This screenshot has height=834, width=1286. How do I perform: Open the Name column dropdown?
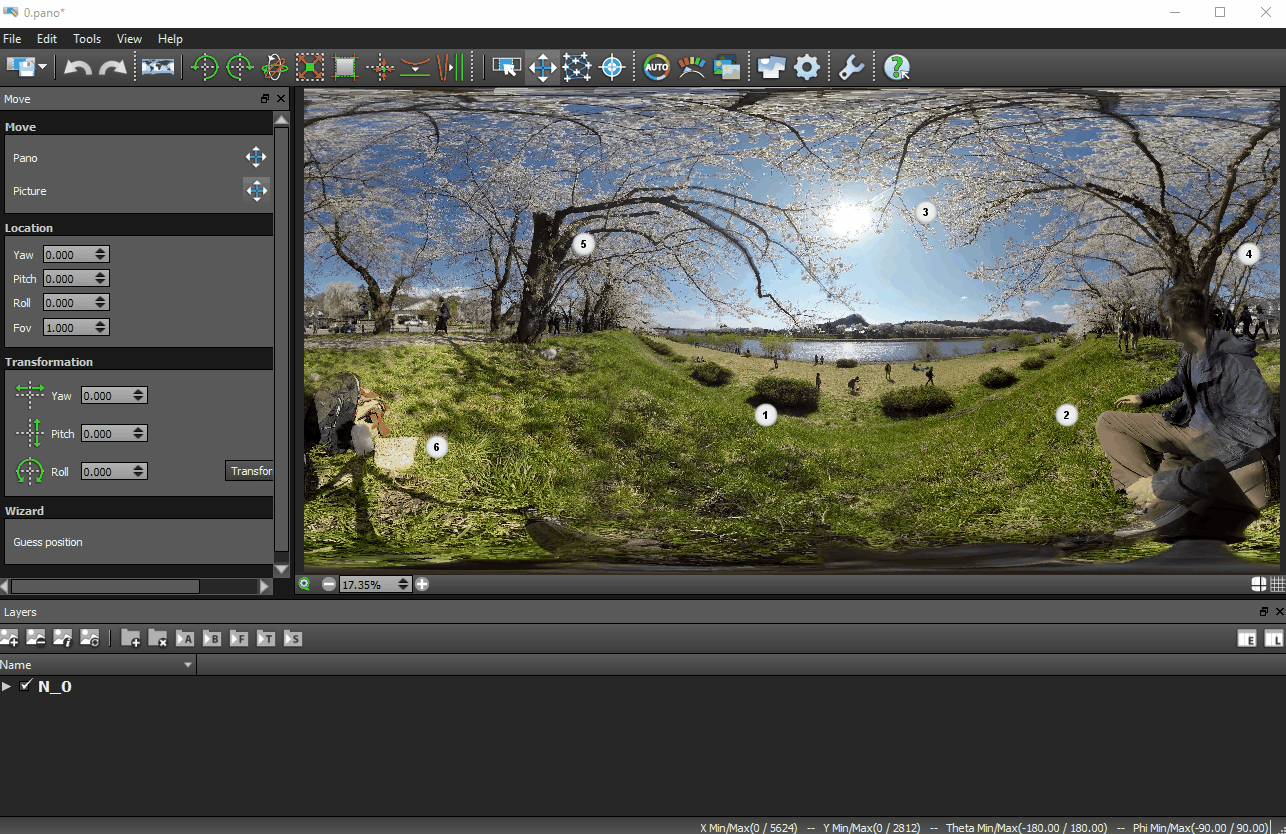[x=187, y=665]
